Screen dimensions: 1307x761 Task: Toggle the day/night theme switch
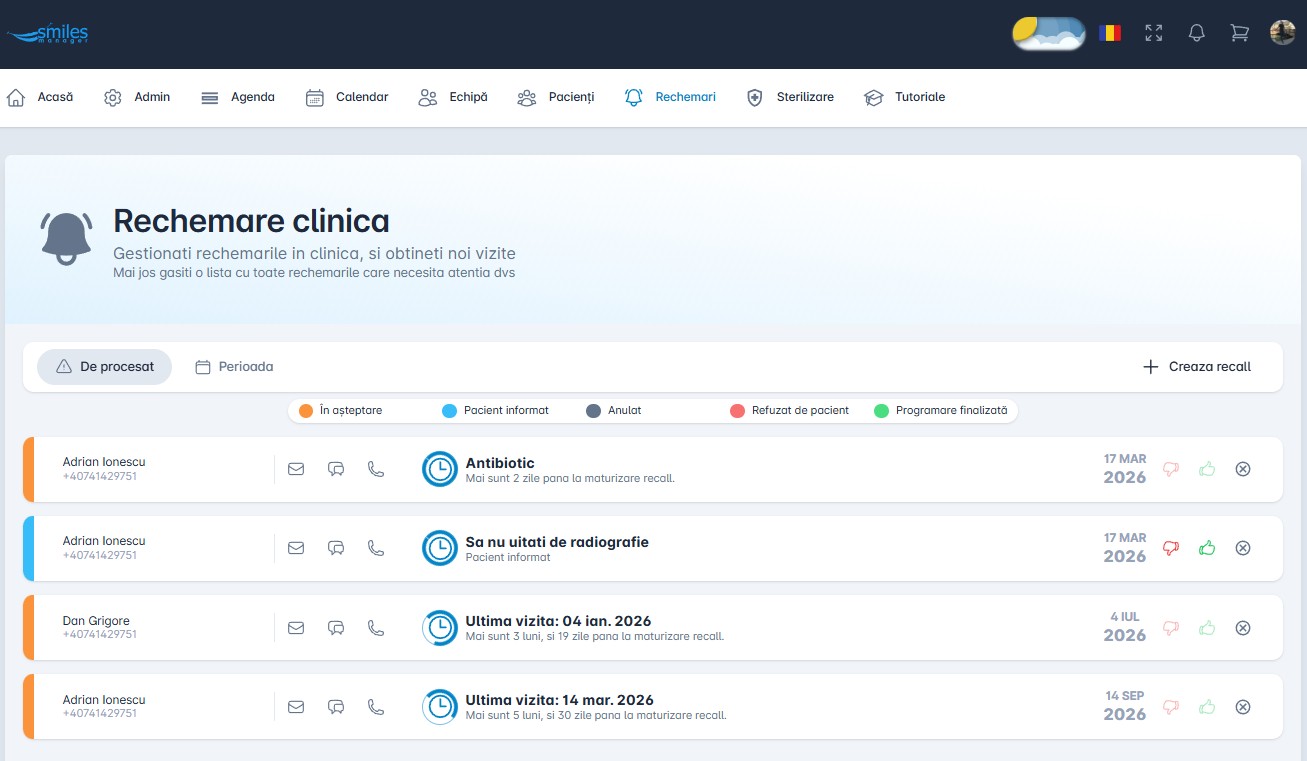tap(1048, 33)
